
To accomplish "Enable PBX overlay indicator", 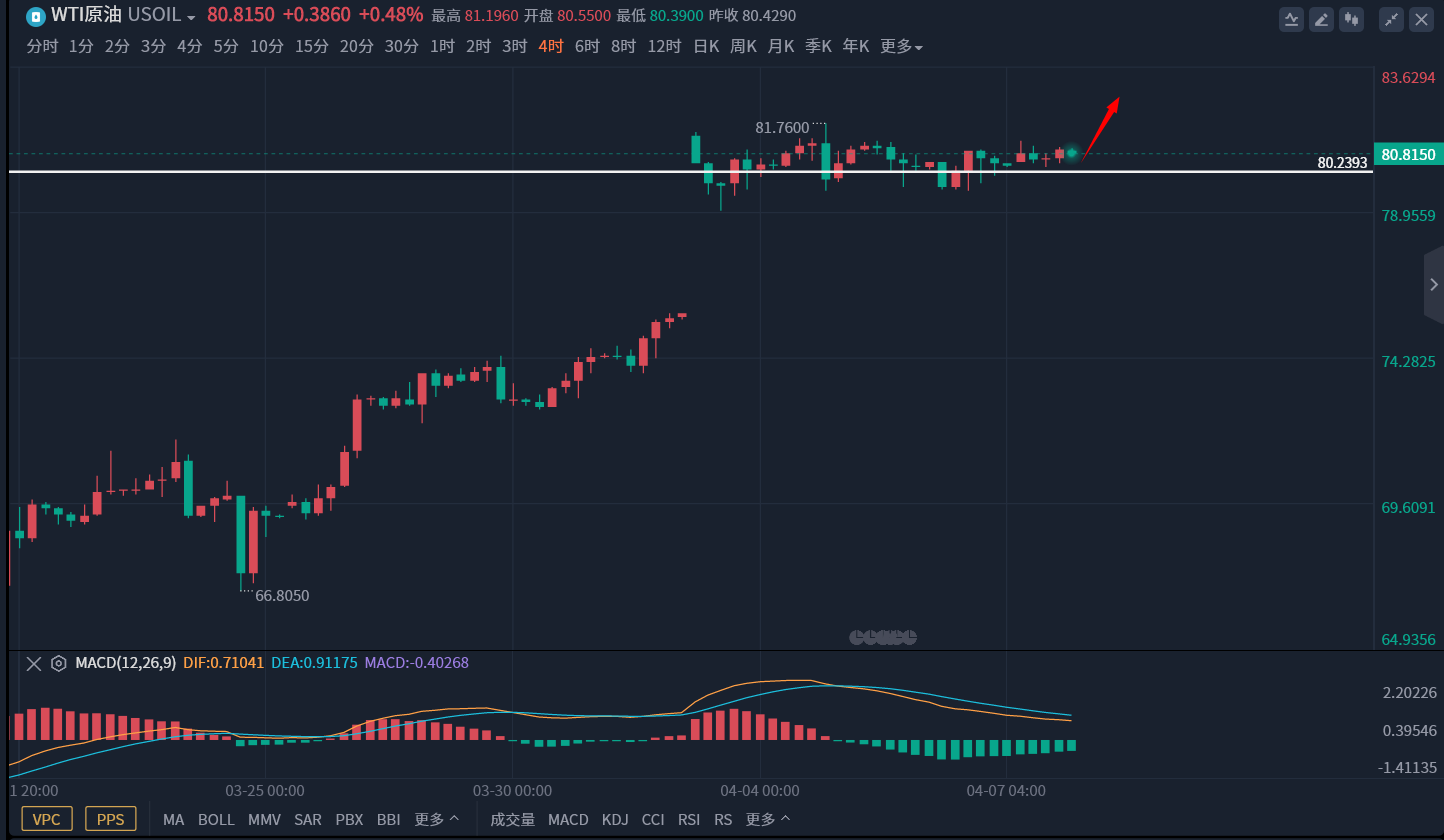I will (x=349, y=819).
